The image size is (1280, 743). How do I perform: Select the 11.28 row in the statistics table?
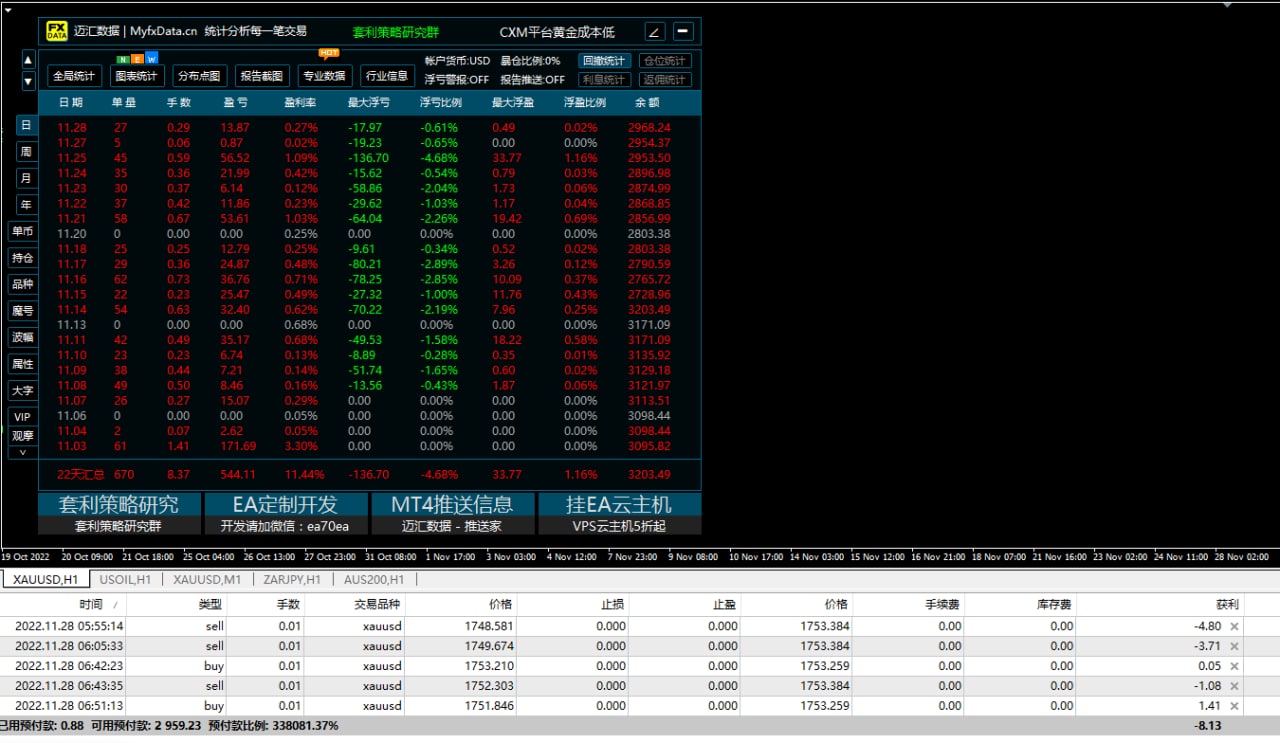pos(370,128)
